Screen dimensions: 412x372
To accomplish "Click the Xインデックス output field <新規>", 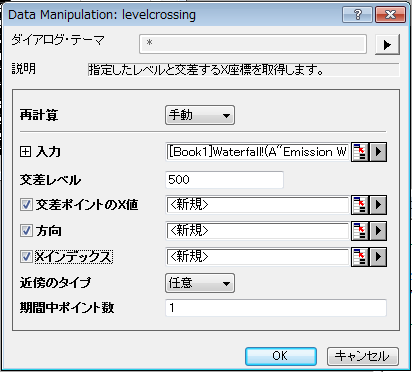I will (x=257, y=257).
